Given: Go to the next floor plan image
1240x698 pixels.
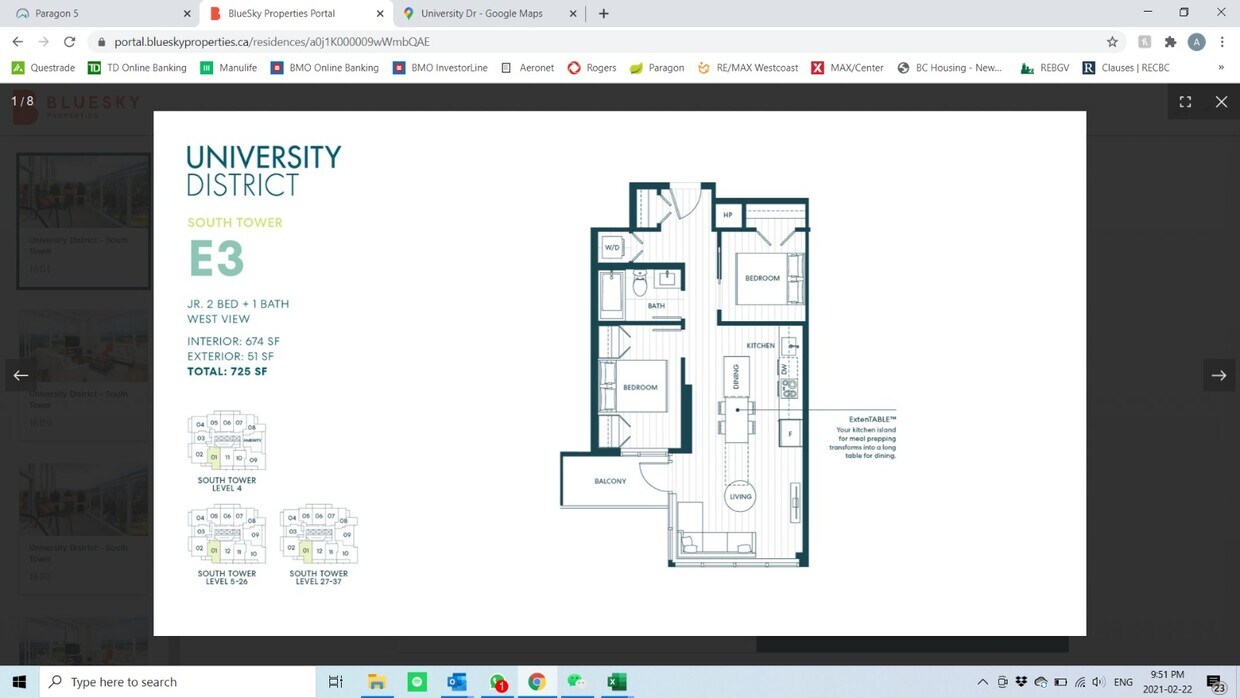Looking at the screenshot, I should click(x=1218, y=375).
